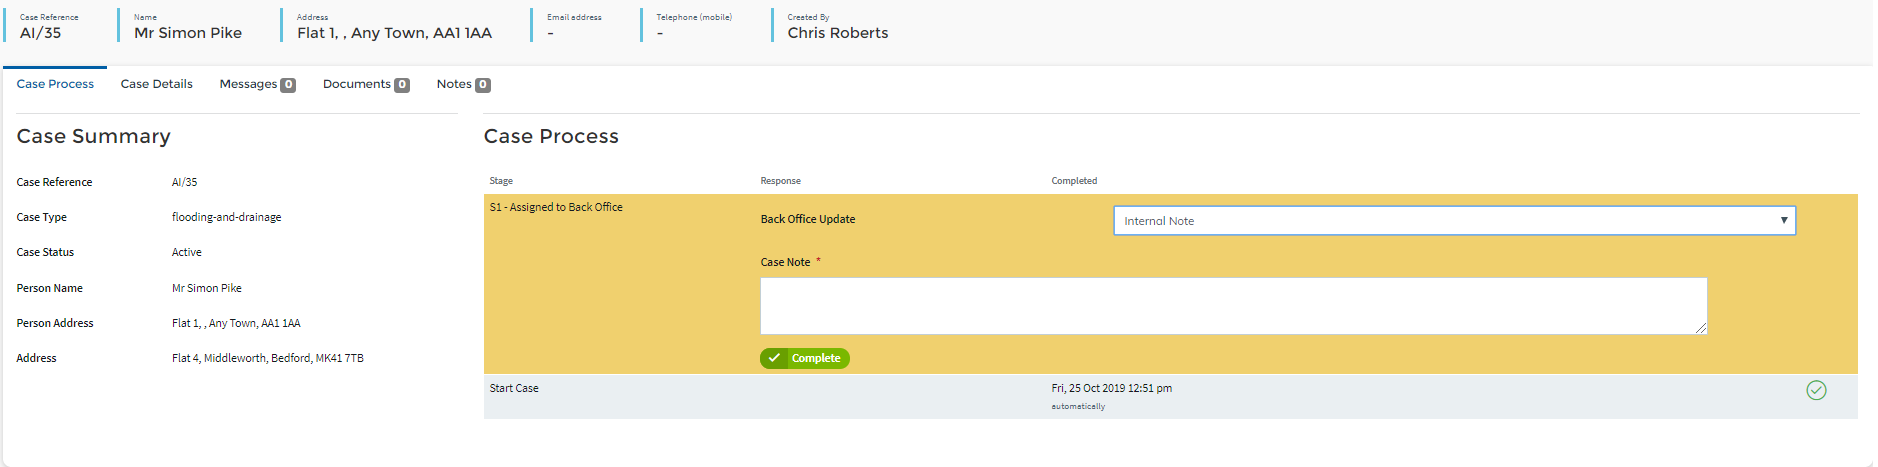Click Created By name Chris Roberts in header

pos(837,33)
